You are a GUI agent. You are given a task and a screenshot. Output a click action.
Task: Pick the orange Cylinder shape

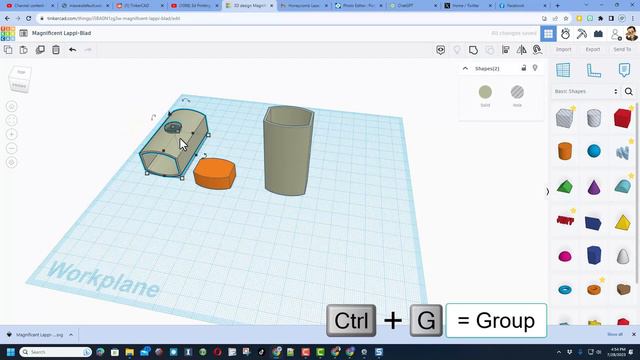click(564, 151)
